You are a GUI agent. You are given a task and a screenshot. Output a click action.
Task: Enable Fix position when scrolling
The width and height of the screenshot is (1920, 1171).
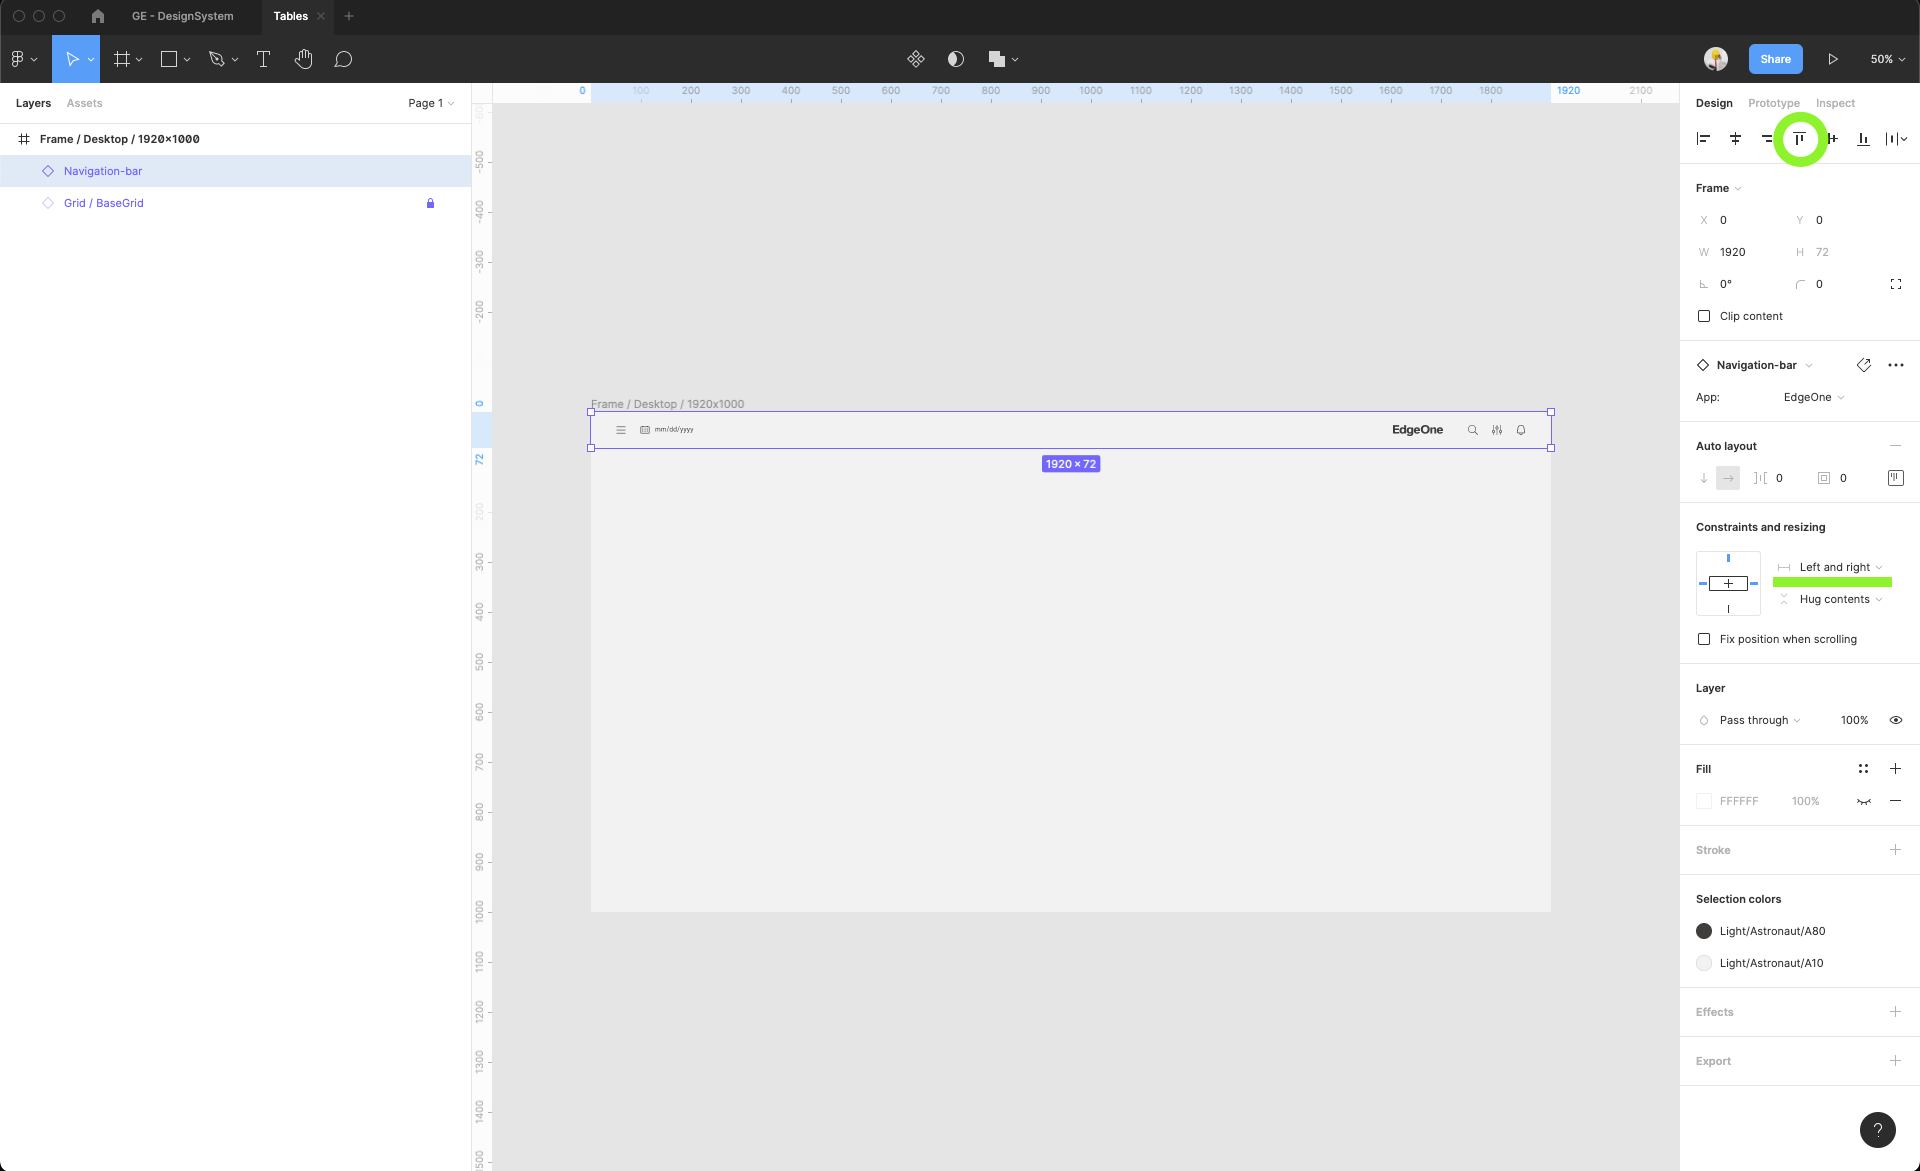[x=1704, y=639]
